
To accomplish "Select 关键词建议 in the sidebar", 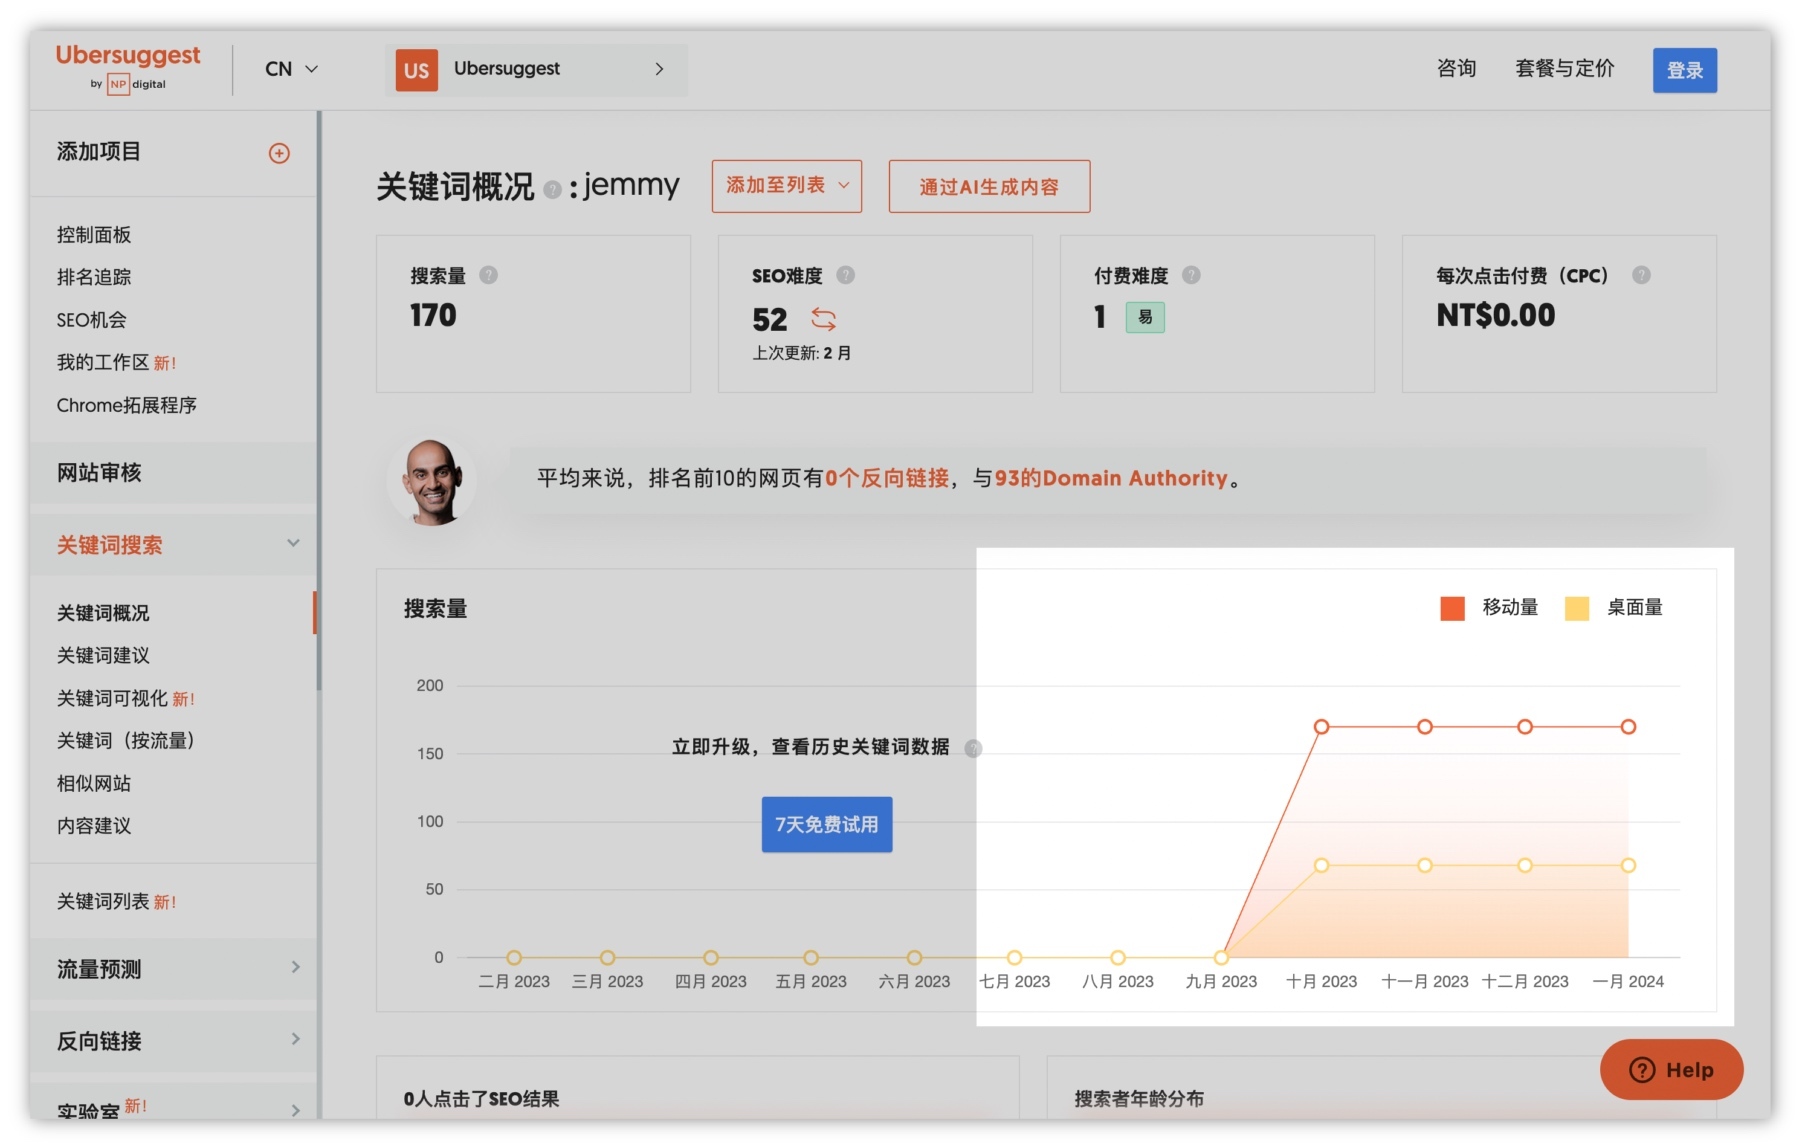I will tap(103, 655).
